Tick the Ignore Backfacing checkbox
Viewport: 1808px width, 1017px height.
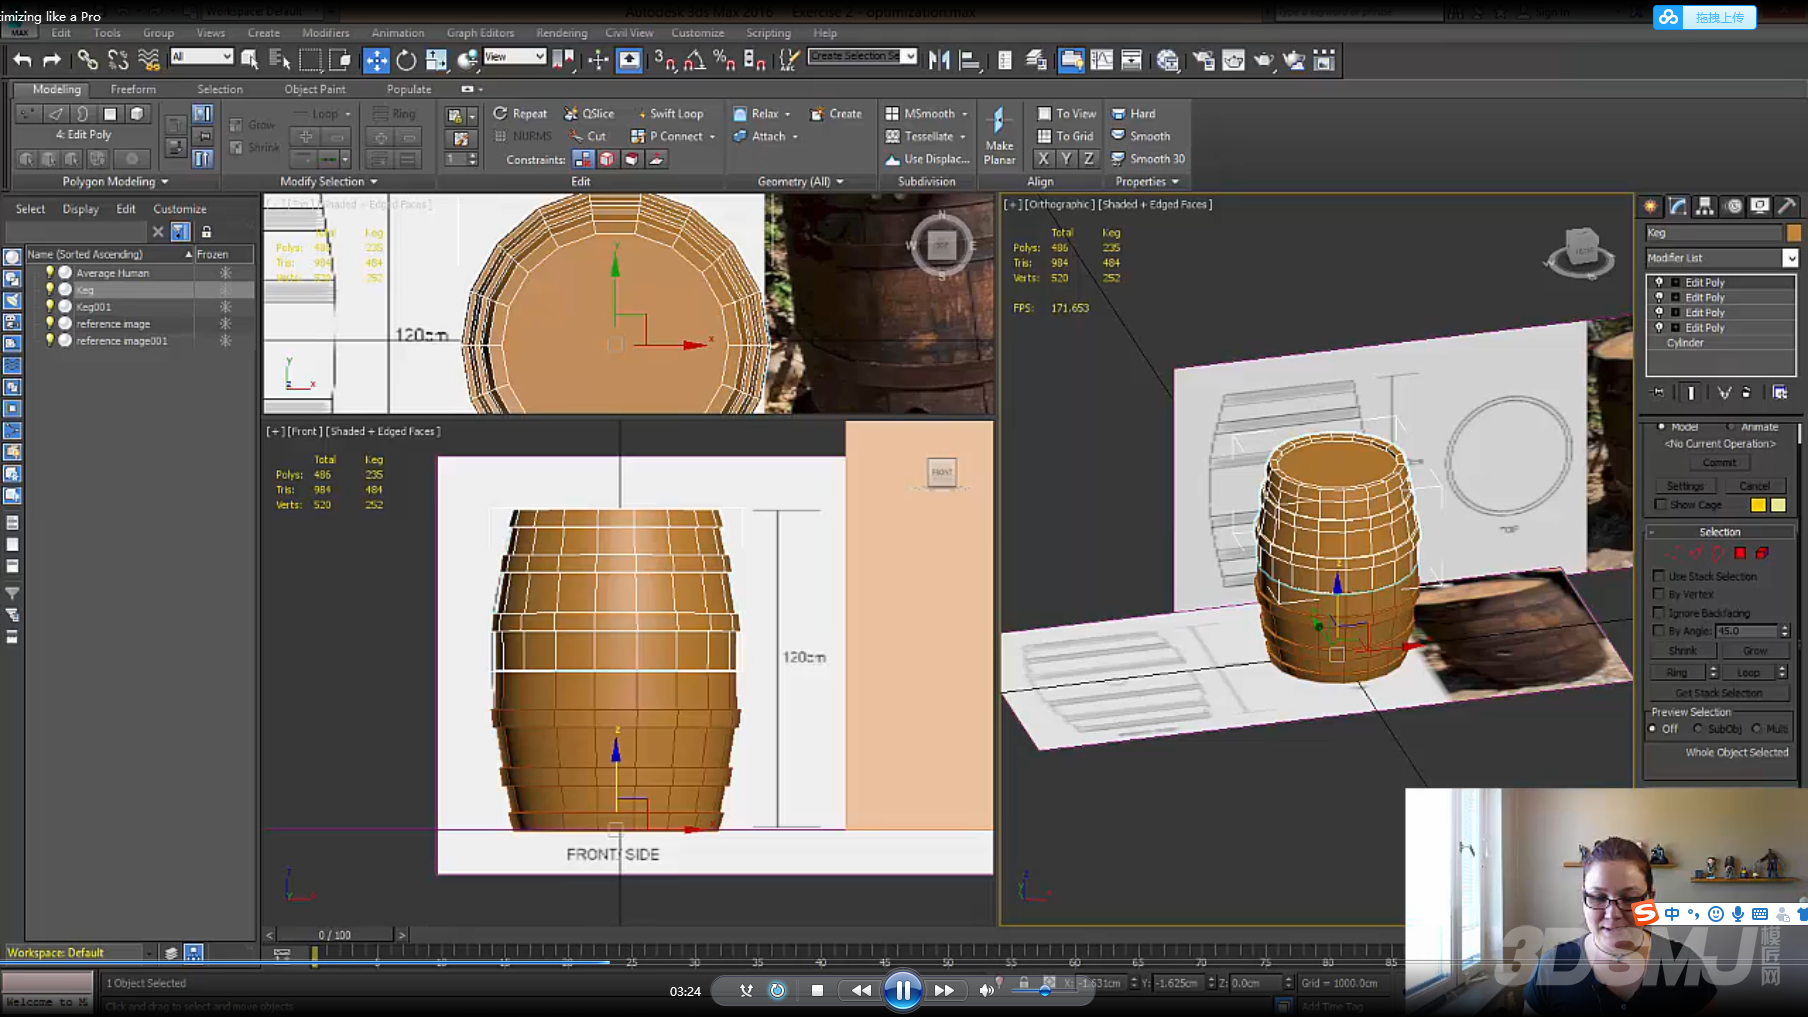[x=1659, y=613]
